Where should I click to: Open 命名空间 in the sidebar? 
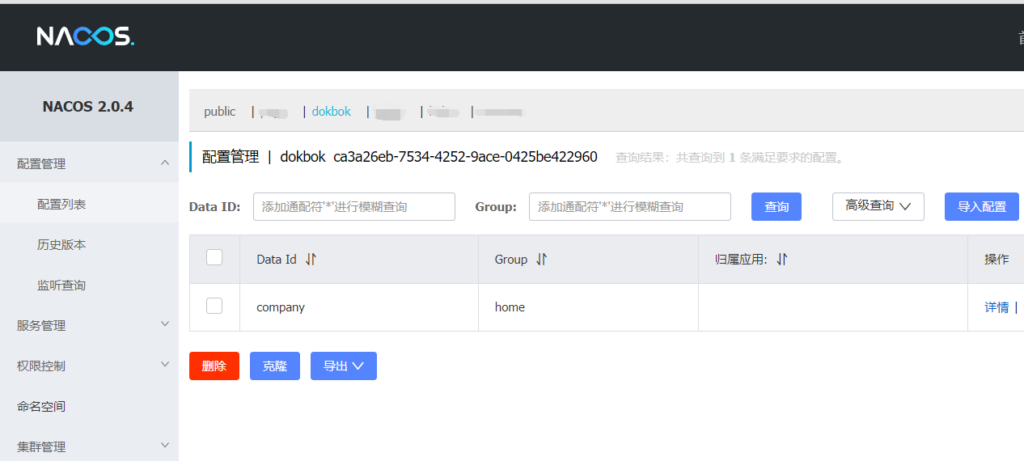point(41,407)
